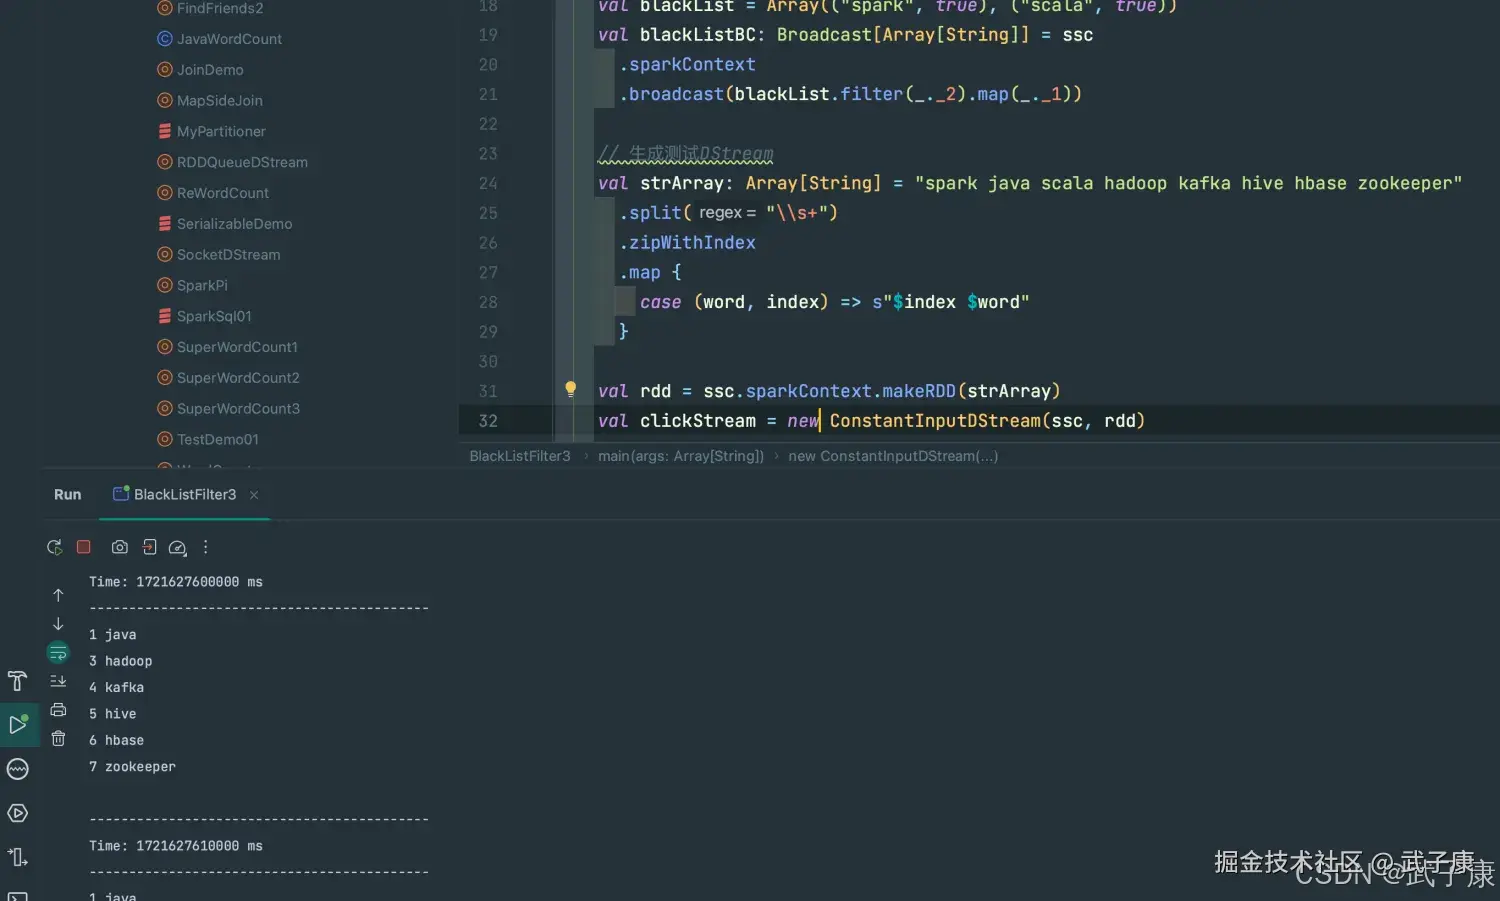Toggle soft-wrap in the console
Image resolution: width=1500 pixels, height=901 pixels.
(58, 653)
